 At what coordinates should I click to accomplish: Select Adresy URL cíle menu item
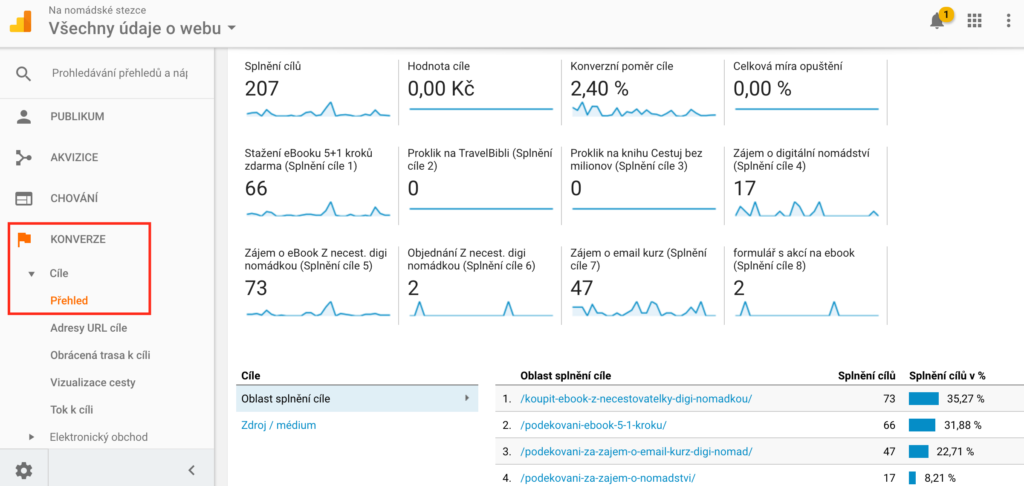(x=88, y=328)
